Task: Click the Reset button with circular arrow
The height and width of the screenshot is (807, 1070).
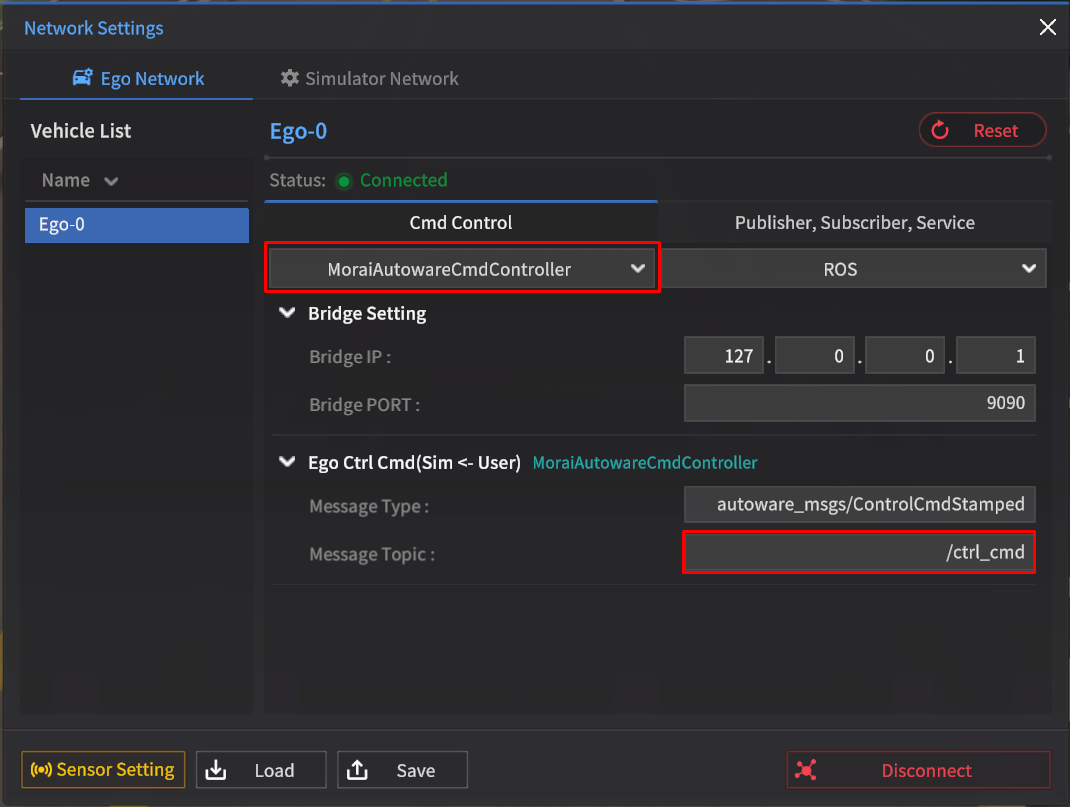Action: (x=982, y=130)
